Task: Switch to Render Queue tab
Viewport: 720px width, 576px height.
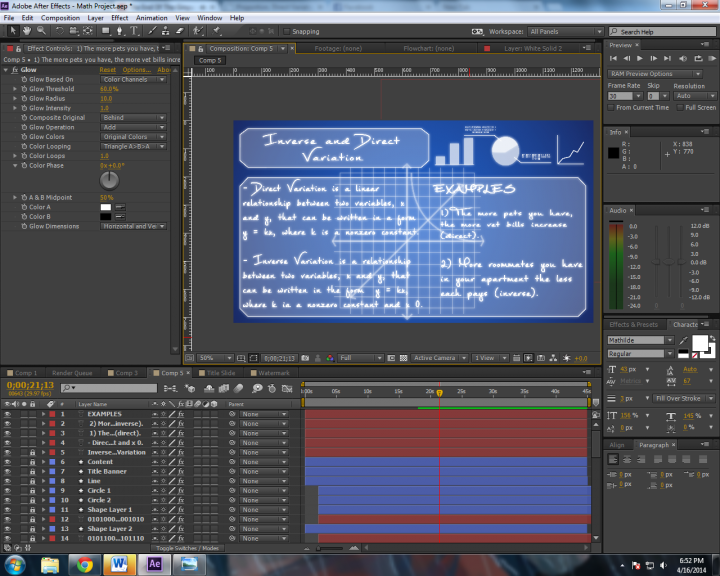Action: 72,373
